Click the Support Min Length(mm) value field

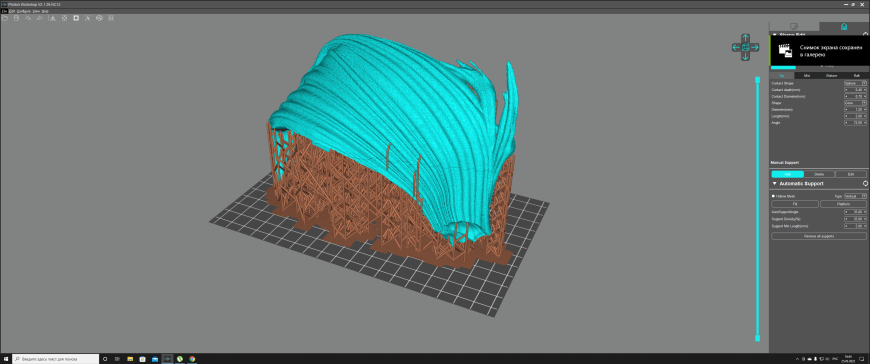point(855,226)
